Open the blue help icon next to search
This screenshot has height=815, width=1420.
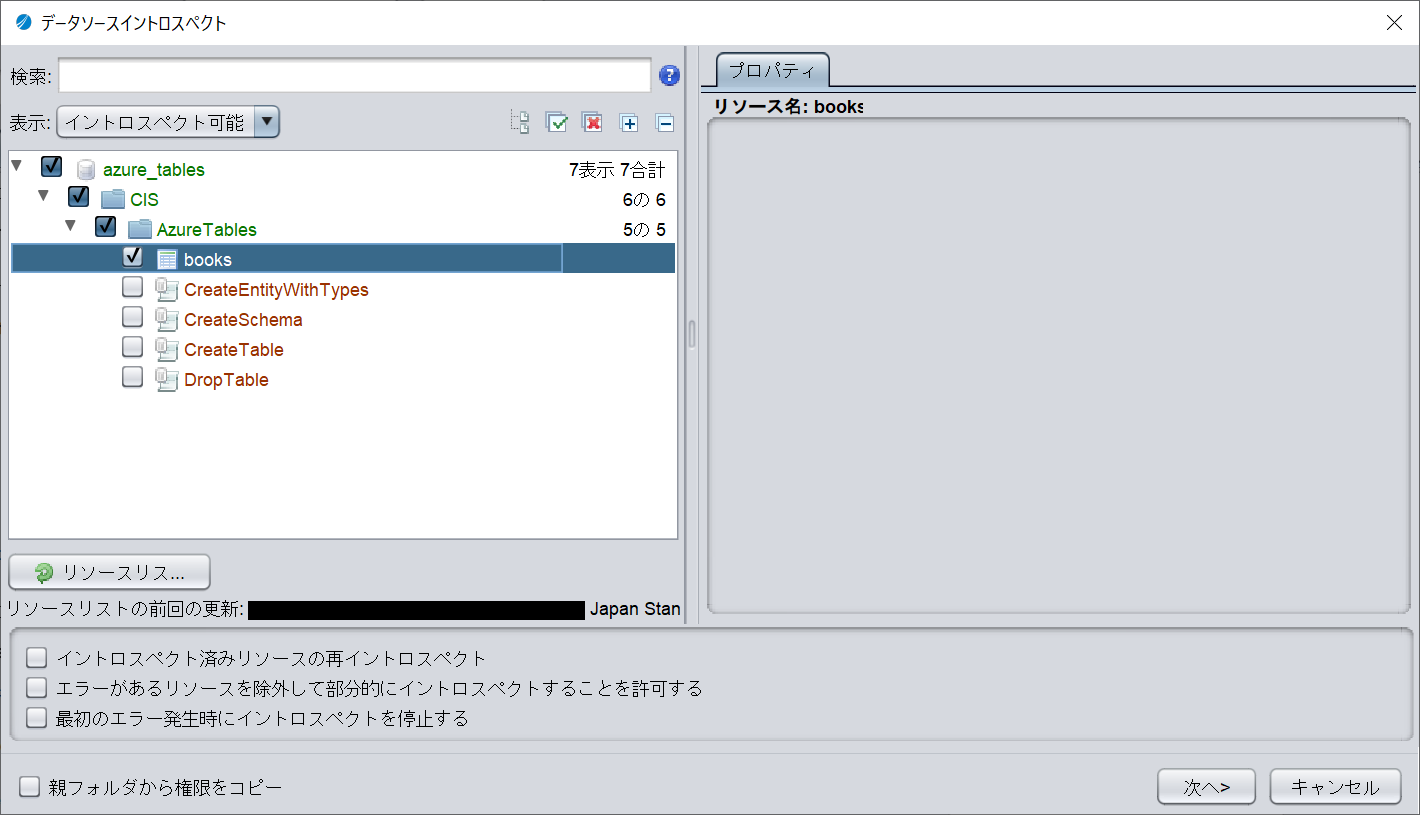click(669, 75)
